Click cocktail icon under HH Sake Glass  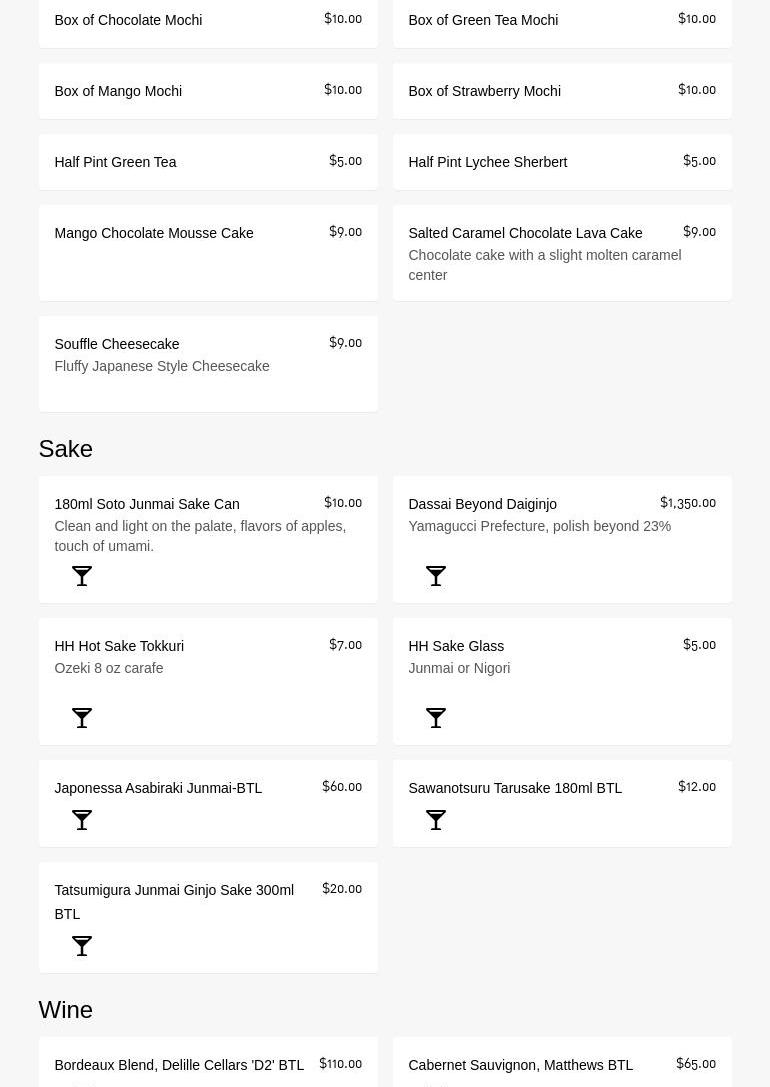click(x=436, y=718)
